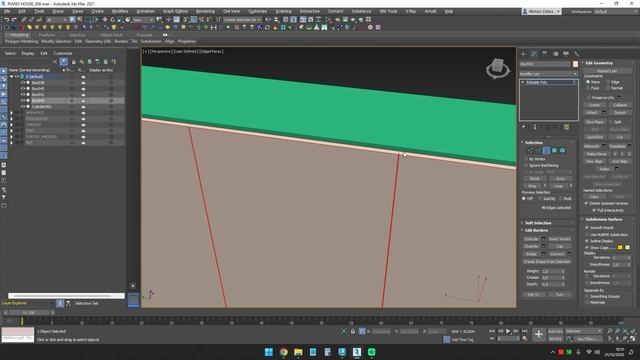Click the Select and Move tool icon

pos(104,20)
